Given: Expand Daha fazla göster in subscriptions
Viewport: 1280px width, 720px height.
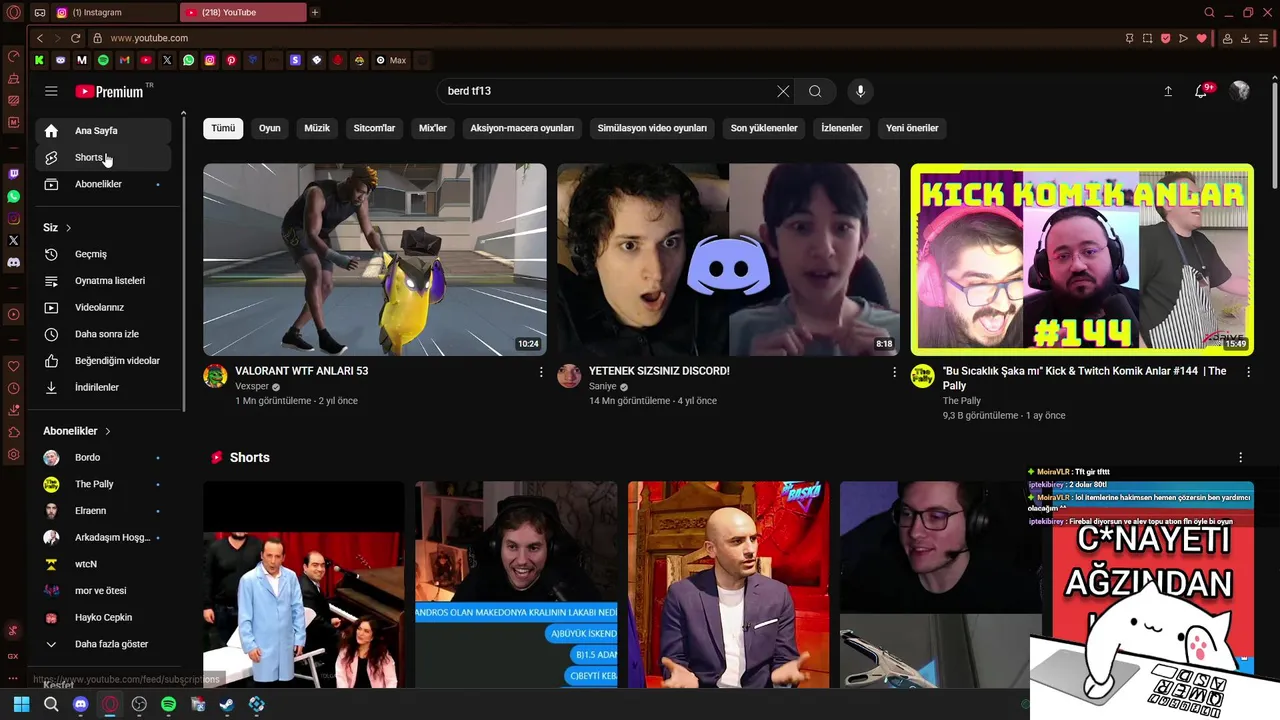Looking at the screenshot, I should pos(104,644).
